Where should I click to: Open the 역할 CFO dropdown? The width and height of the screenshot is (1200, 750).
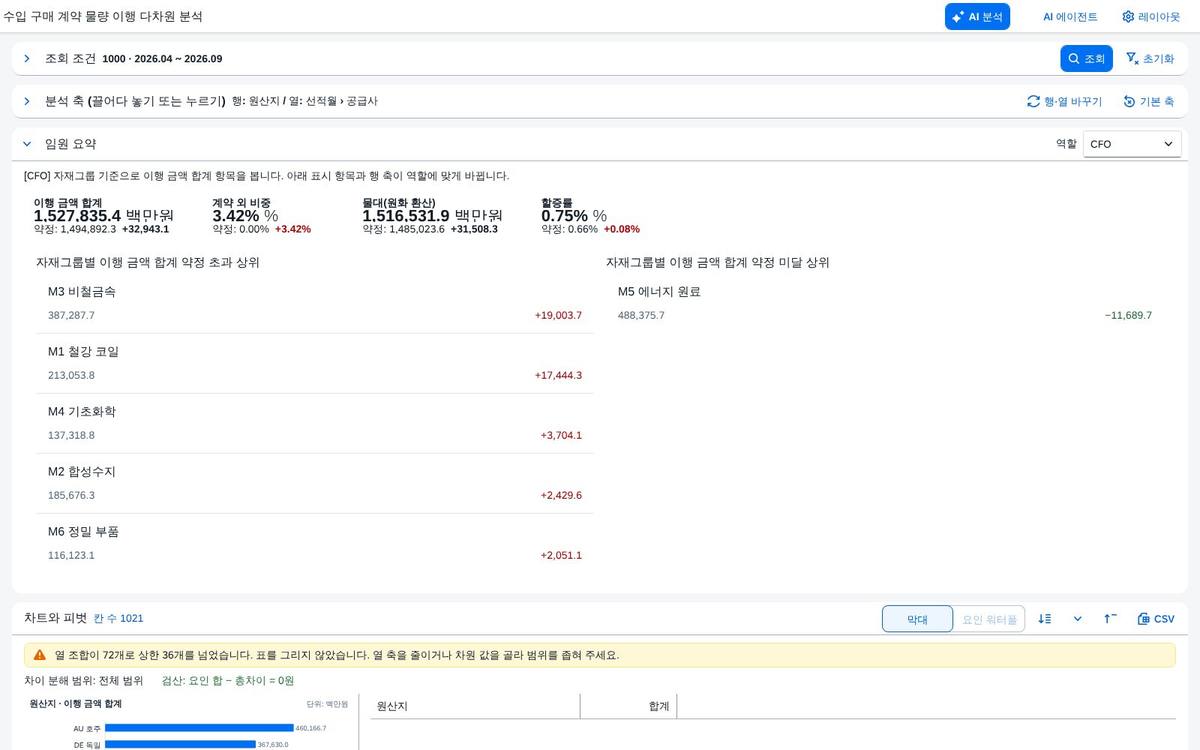coord(1132,144)
